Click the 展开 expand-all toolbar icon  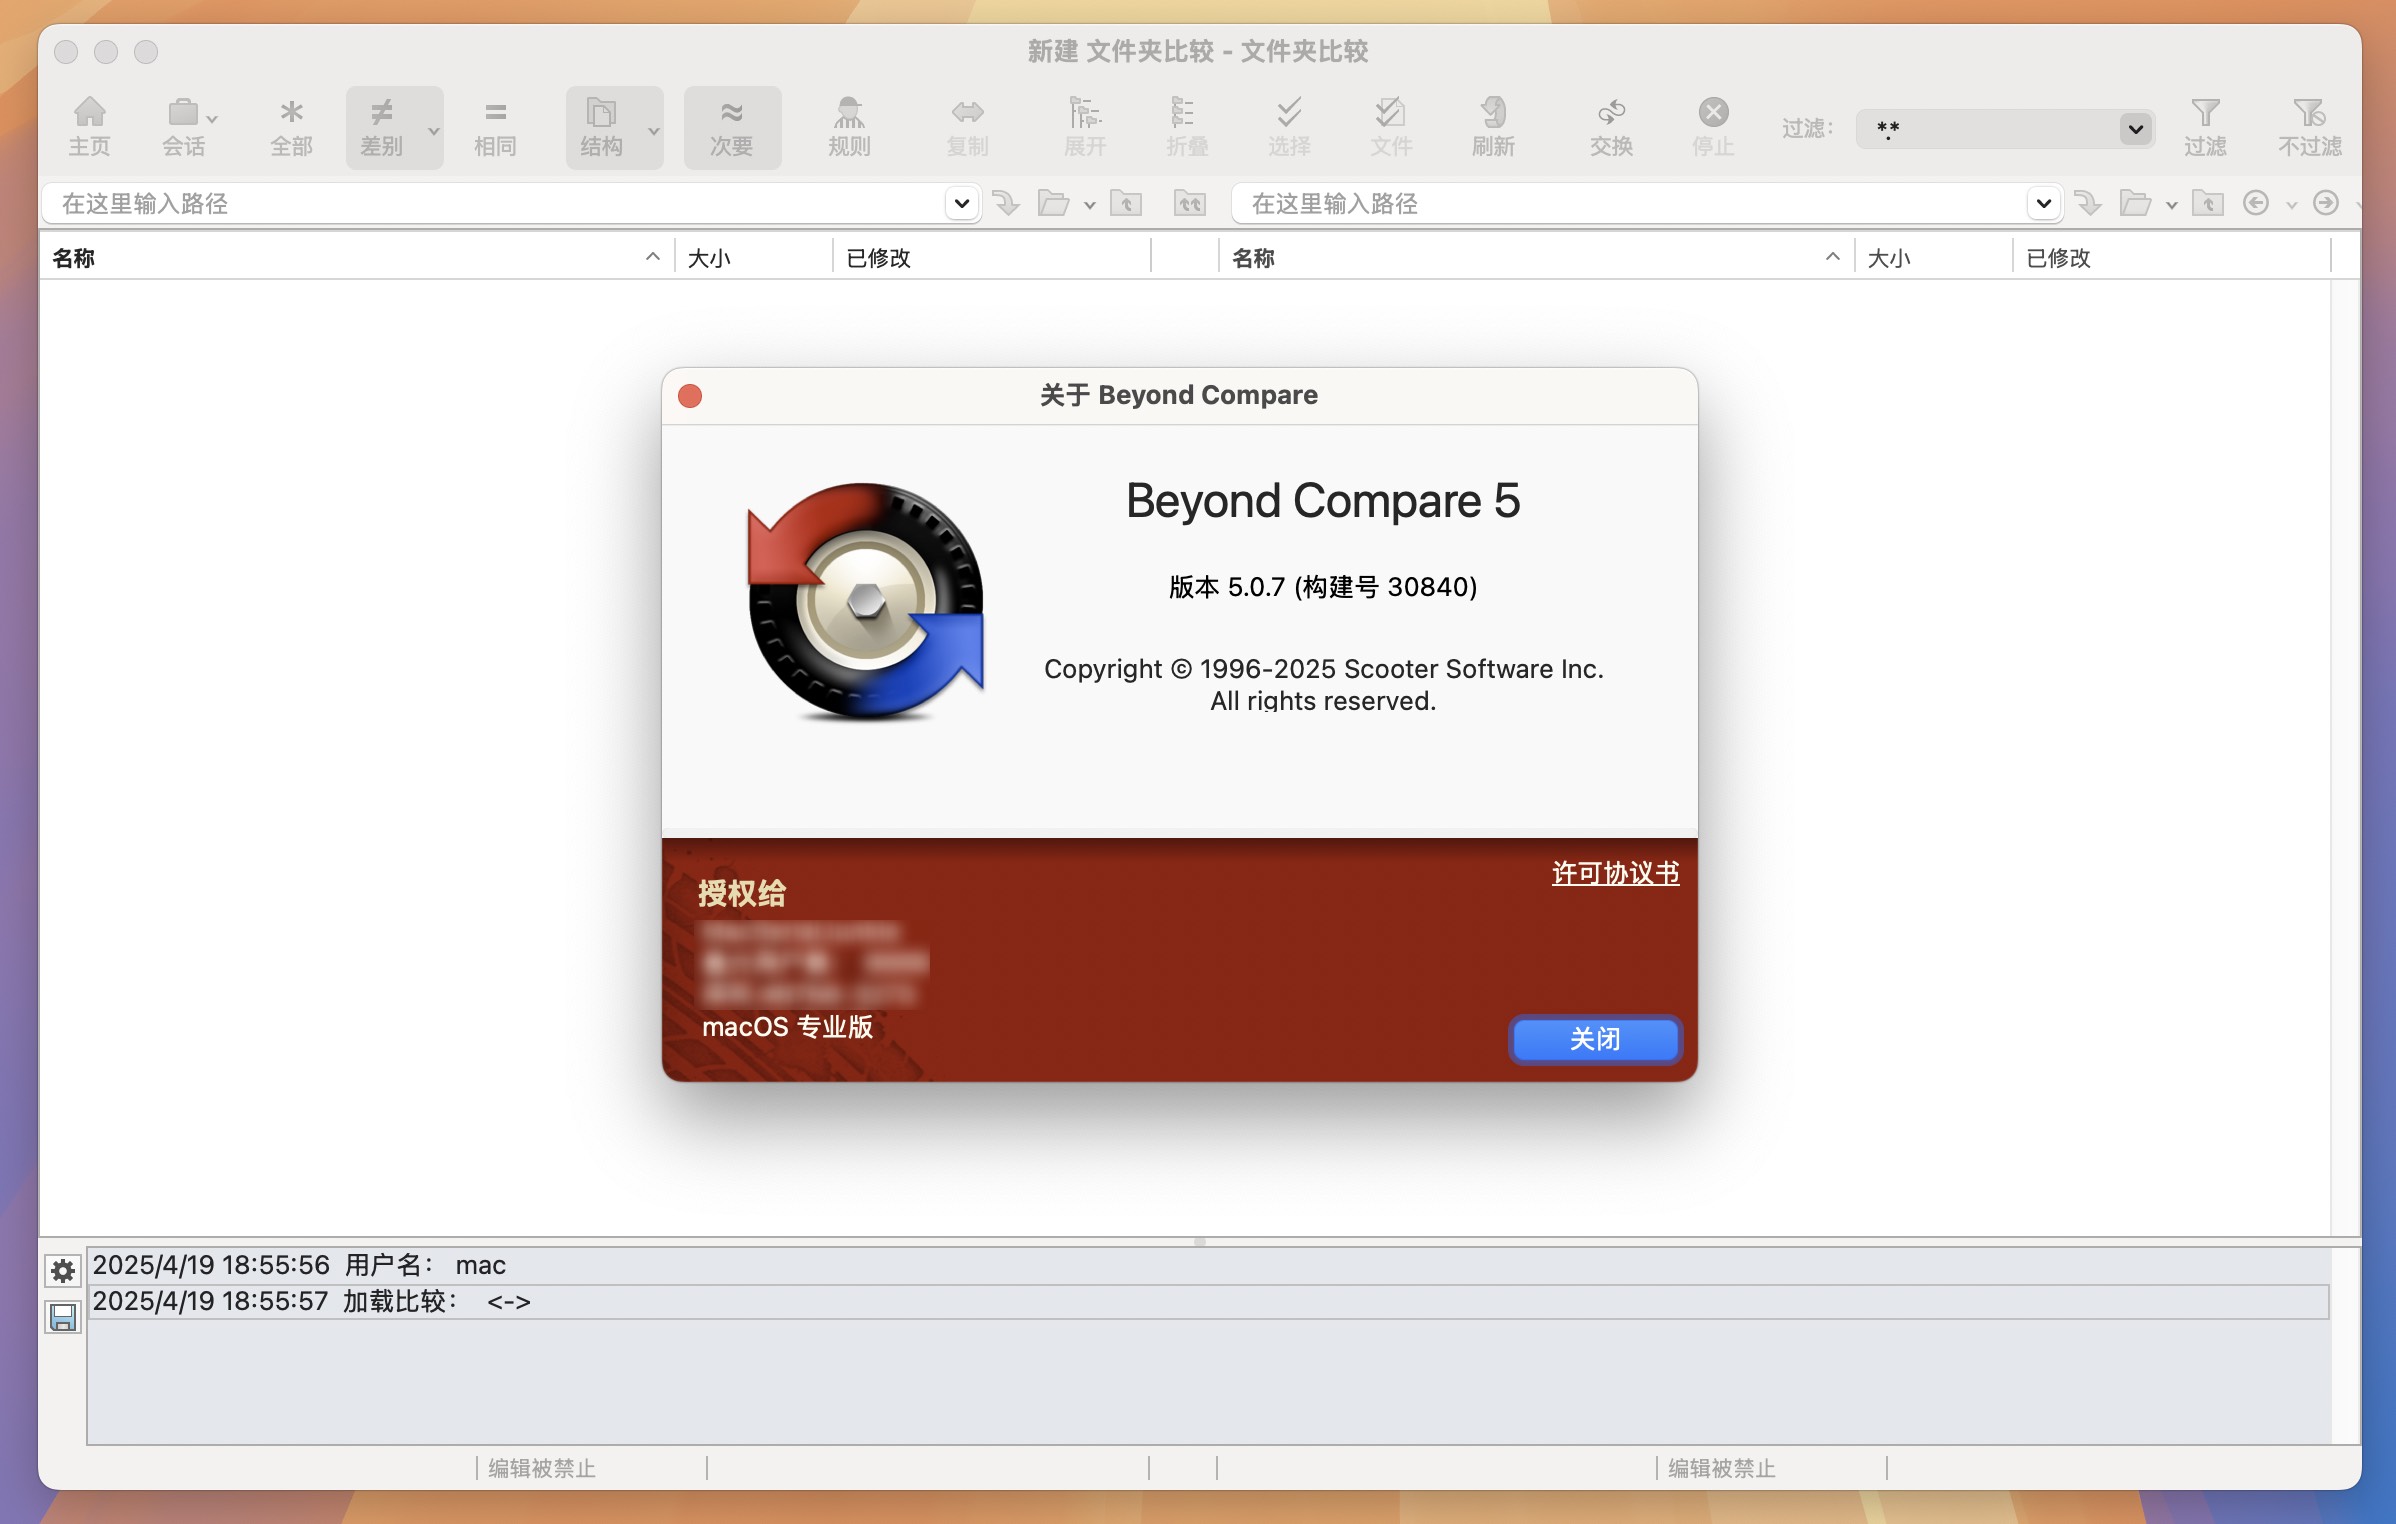click(x=1085, y=127)
